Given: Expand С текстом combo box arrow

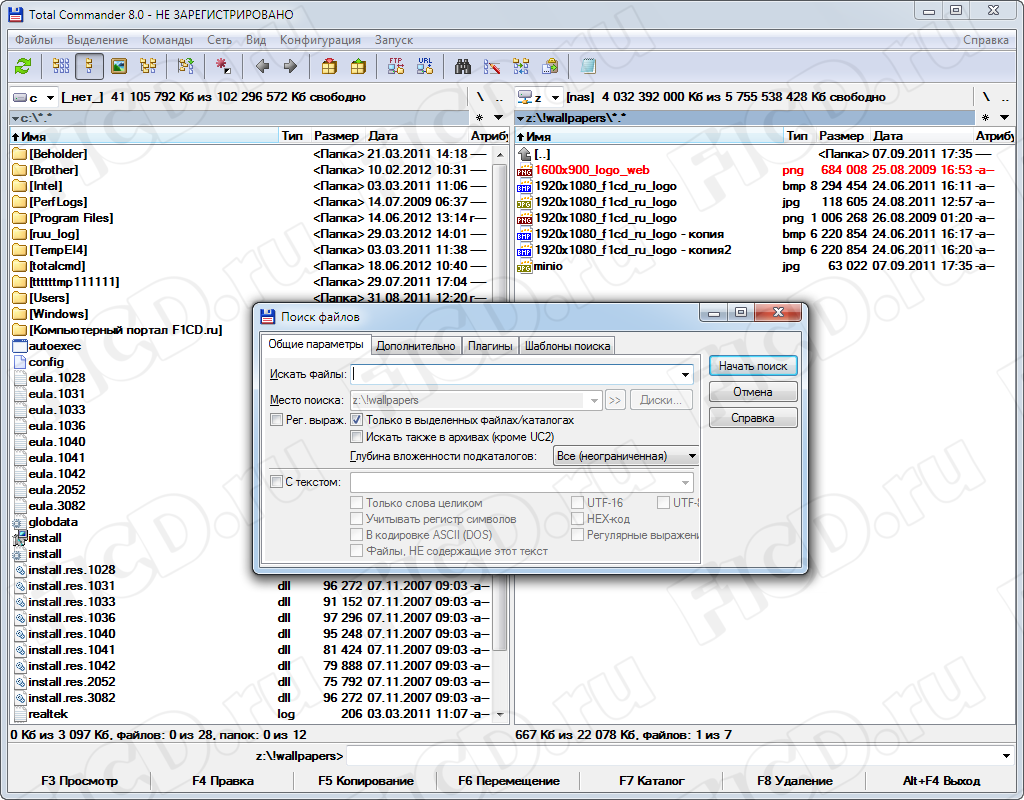Looking at the screenshot, I should point(685,483).
